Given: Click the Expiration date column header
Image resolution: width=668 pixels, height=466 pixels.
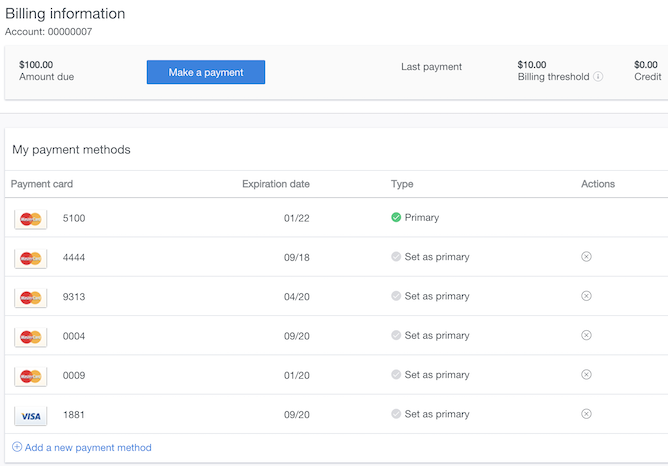Looking at the screenshot, I should point(275,184).
